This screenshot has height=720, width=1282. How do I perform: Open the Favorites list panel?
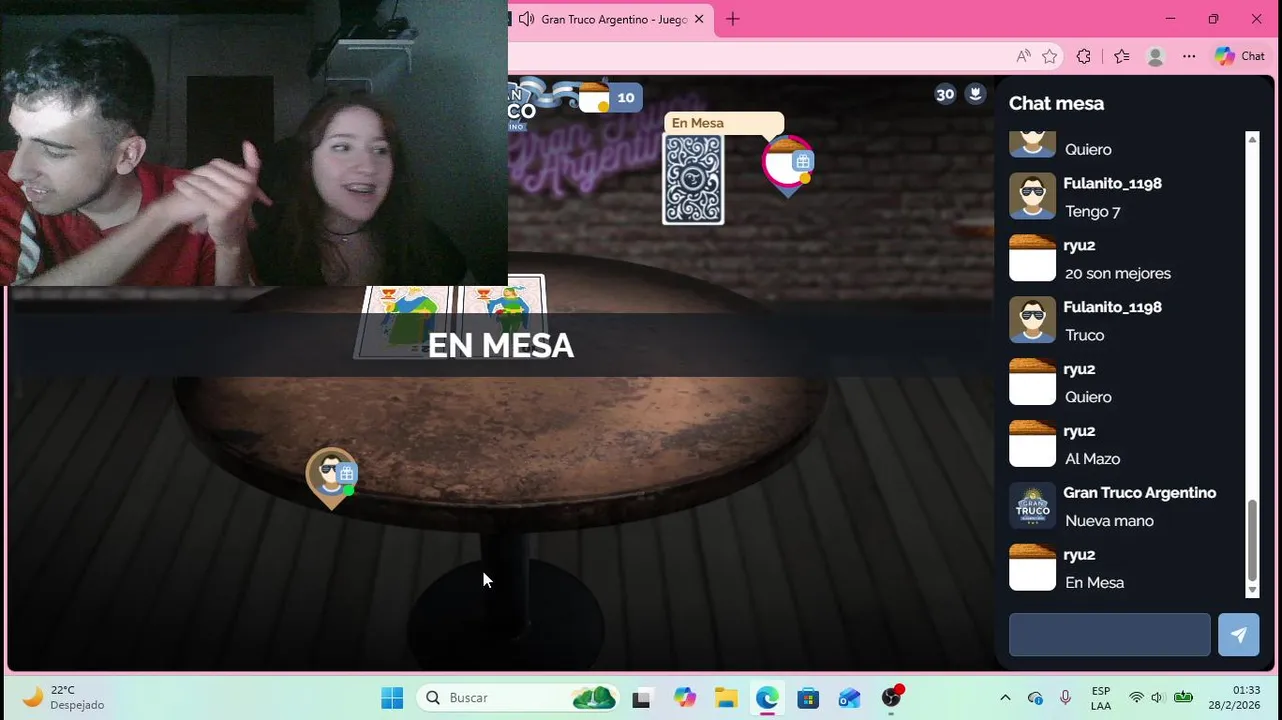(x=1121, y=56)
